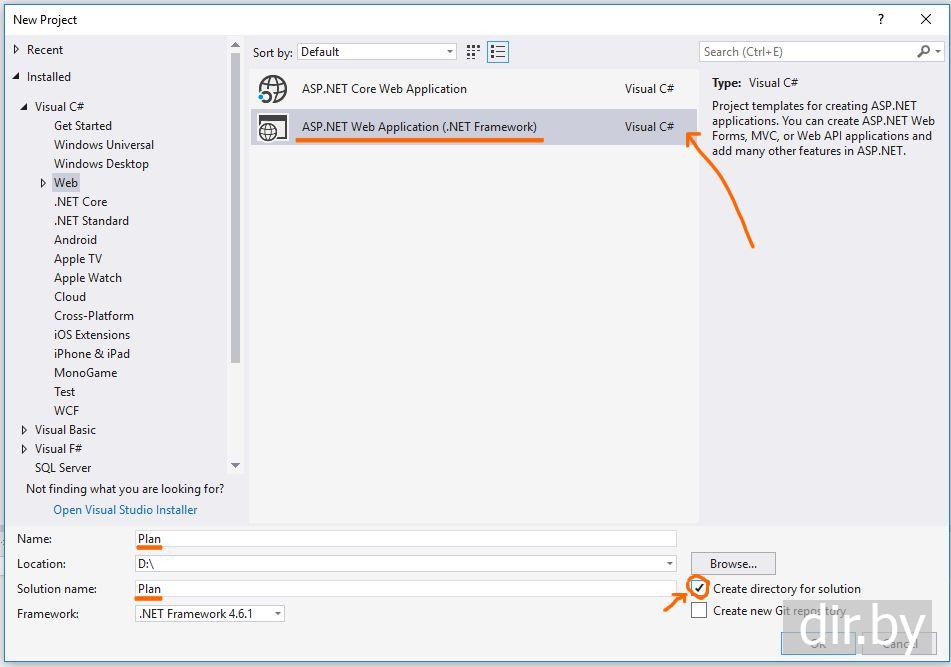The height and width of the screenshot is (667, 951).
Task: Select .NET Standard category
Action: tap(92, 221)
